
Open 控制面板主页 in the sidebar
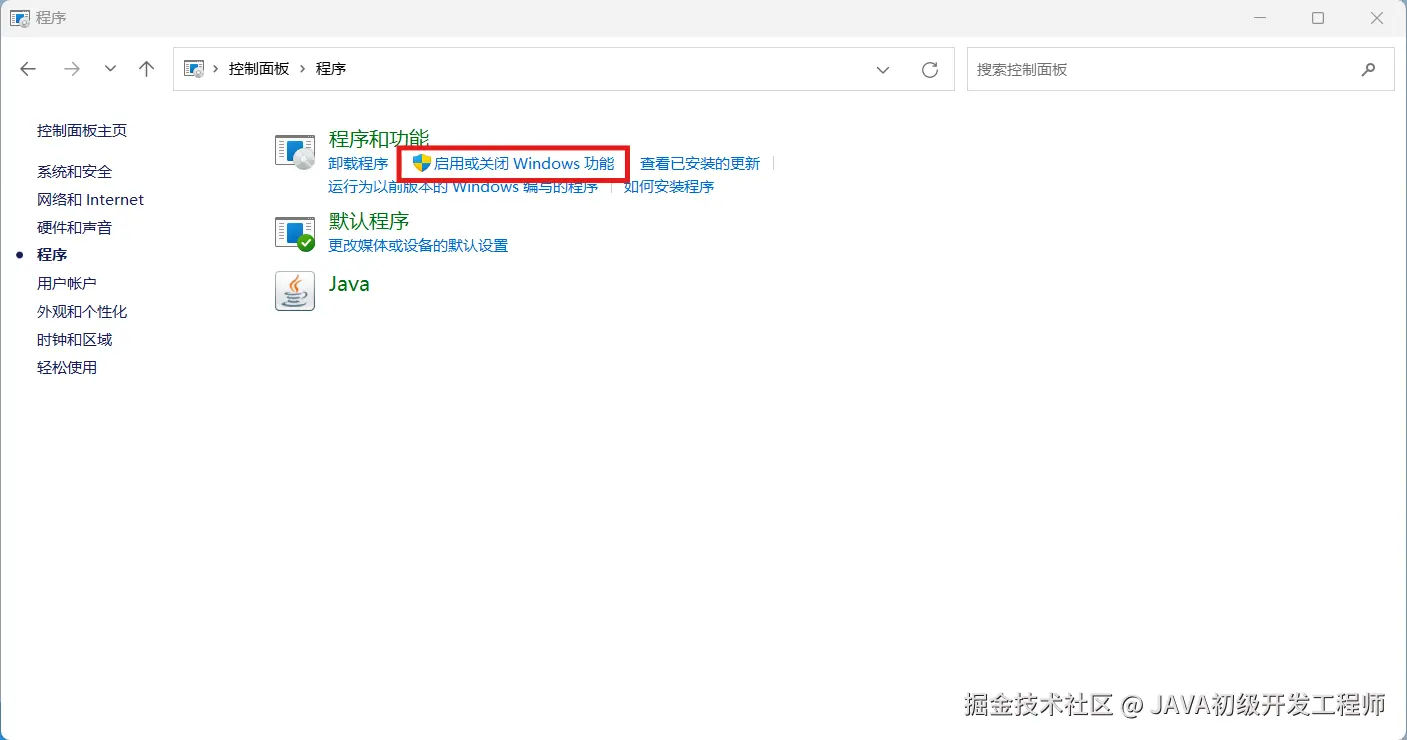click(x=82, y=131)
